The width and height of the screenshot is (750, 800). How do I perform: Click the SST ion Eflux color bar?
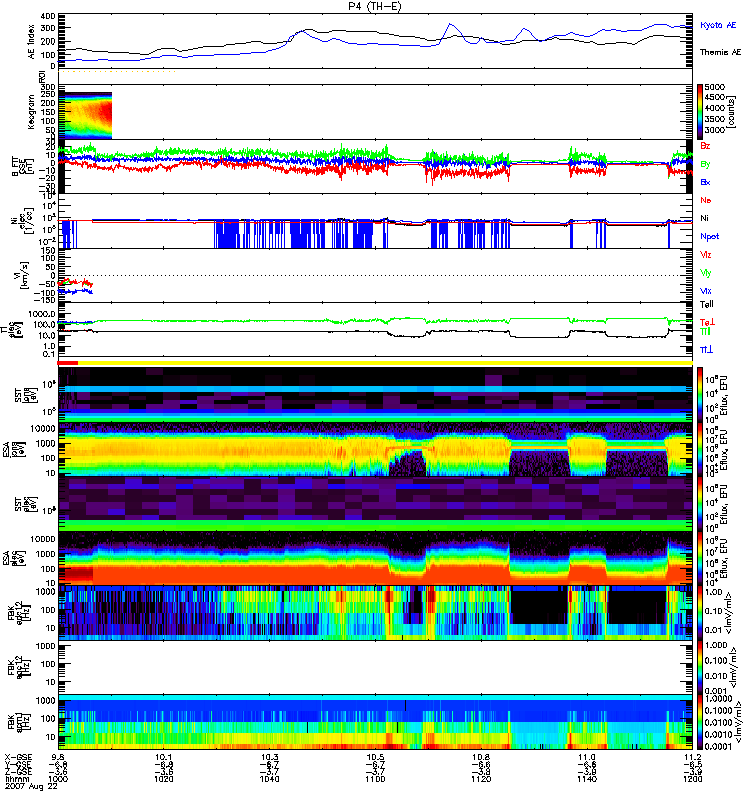700,394
